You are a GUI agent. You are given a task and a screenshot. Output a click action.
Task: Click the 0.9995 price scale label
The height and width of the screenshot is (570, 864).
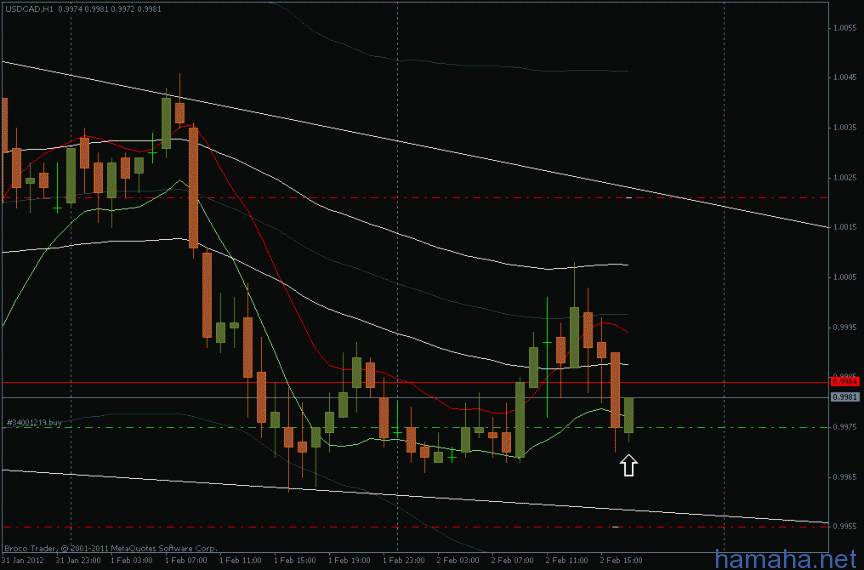coord(845,327)
